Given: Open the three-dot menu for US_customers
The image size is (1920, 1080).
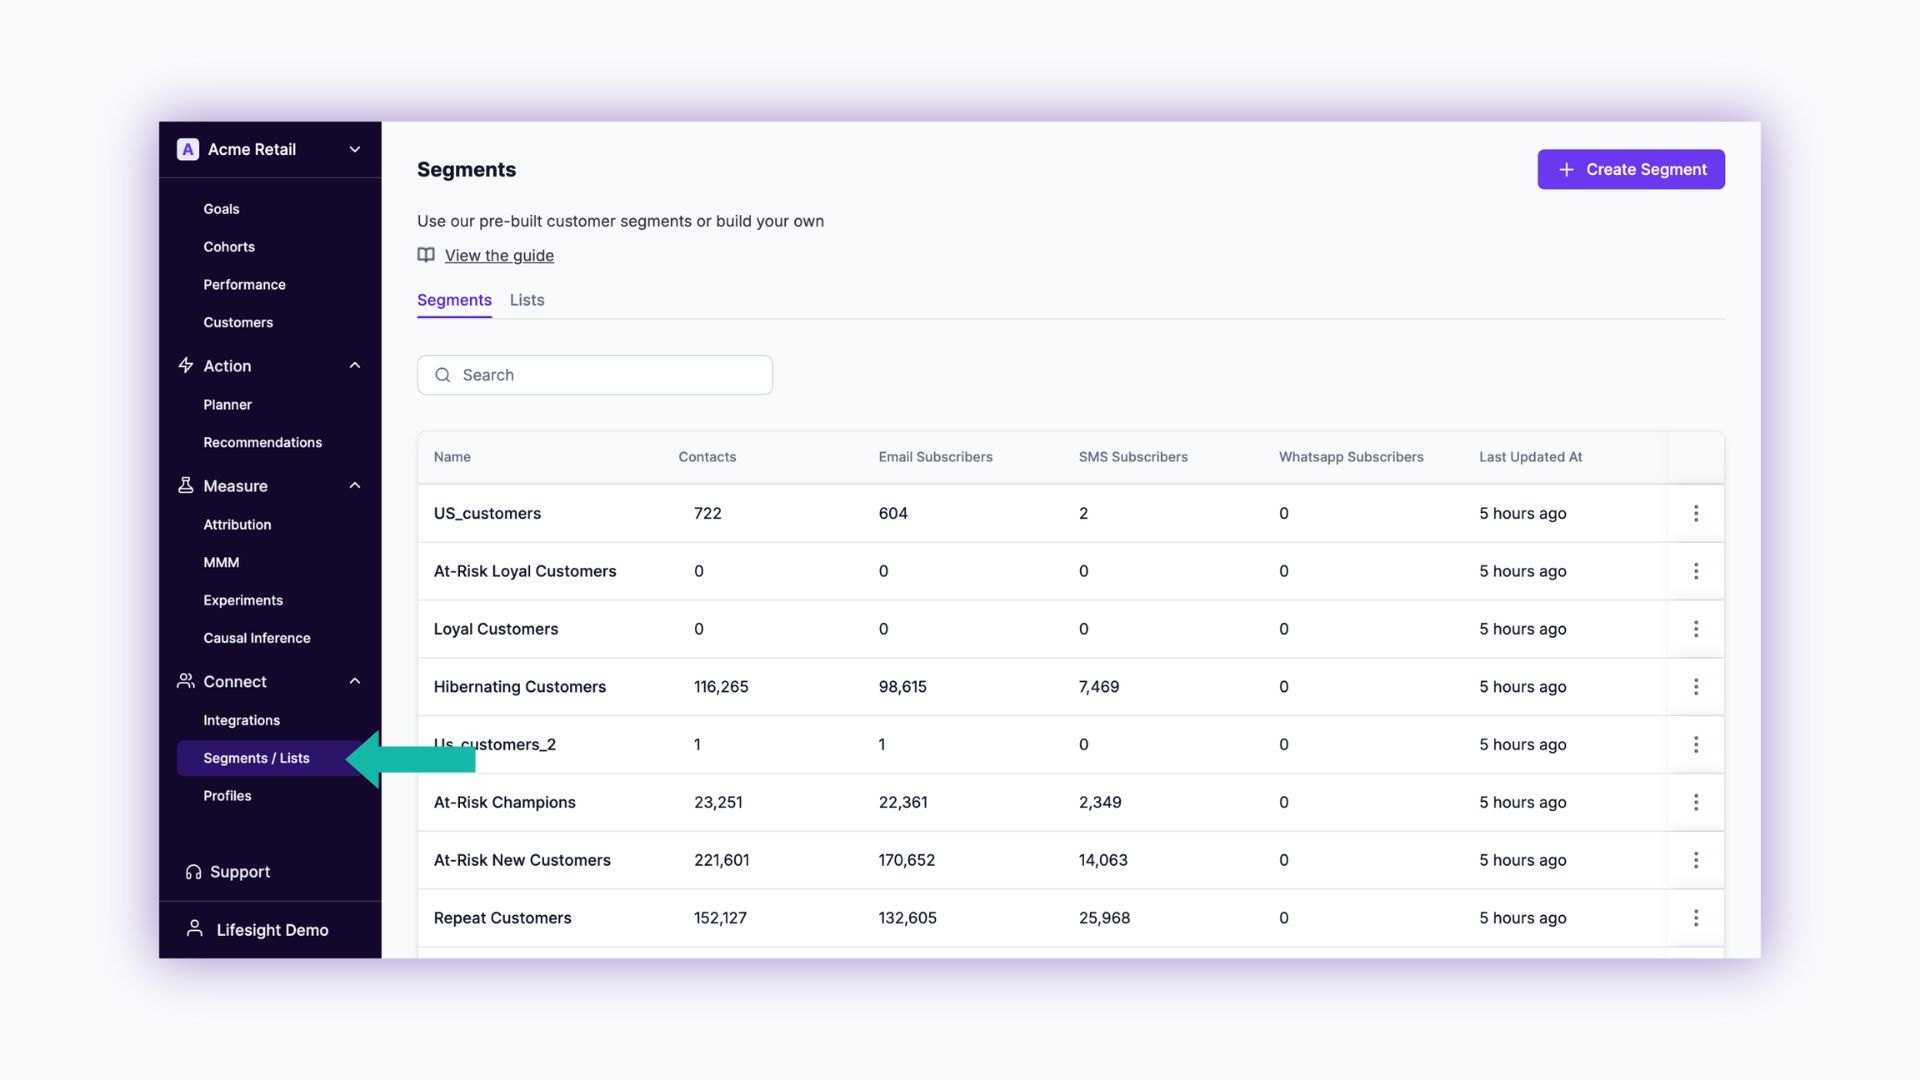Looking at the screenshot, I should tap(1696, 513).
